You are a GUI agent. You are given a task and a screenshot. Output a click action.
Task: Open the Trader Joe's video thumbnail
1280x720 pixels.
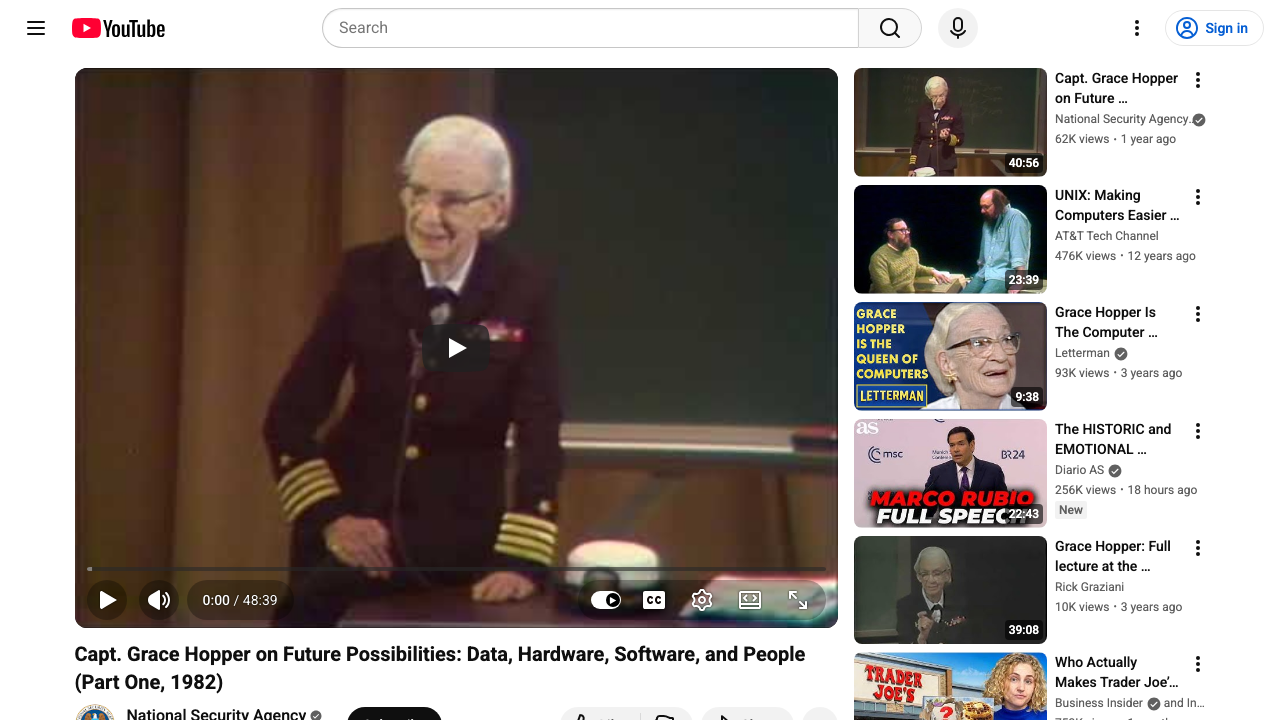[950, 686]
